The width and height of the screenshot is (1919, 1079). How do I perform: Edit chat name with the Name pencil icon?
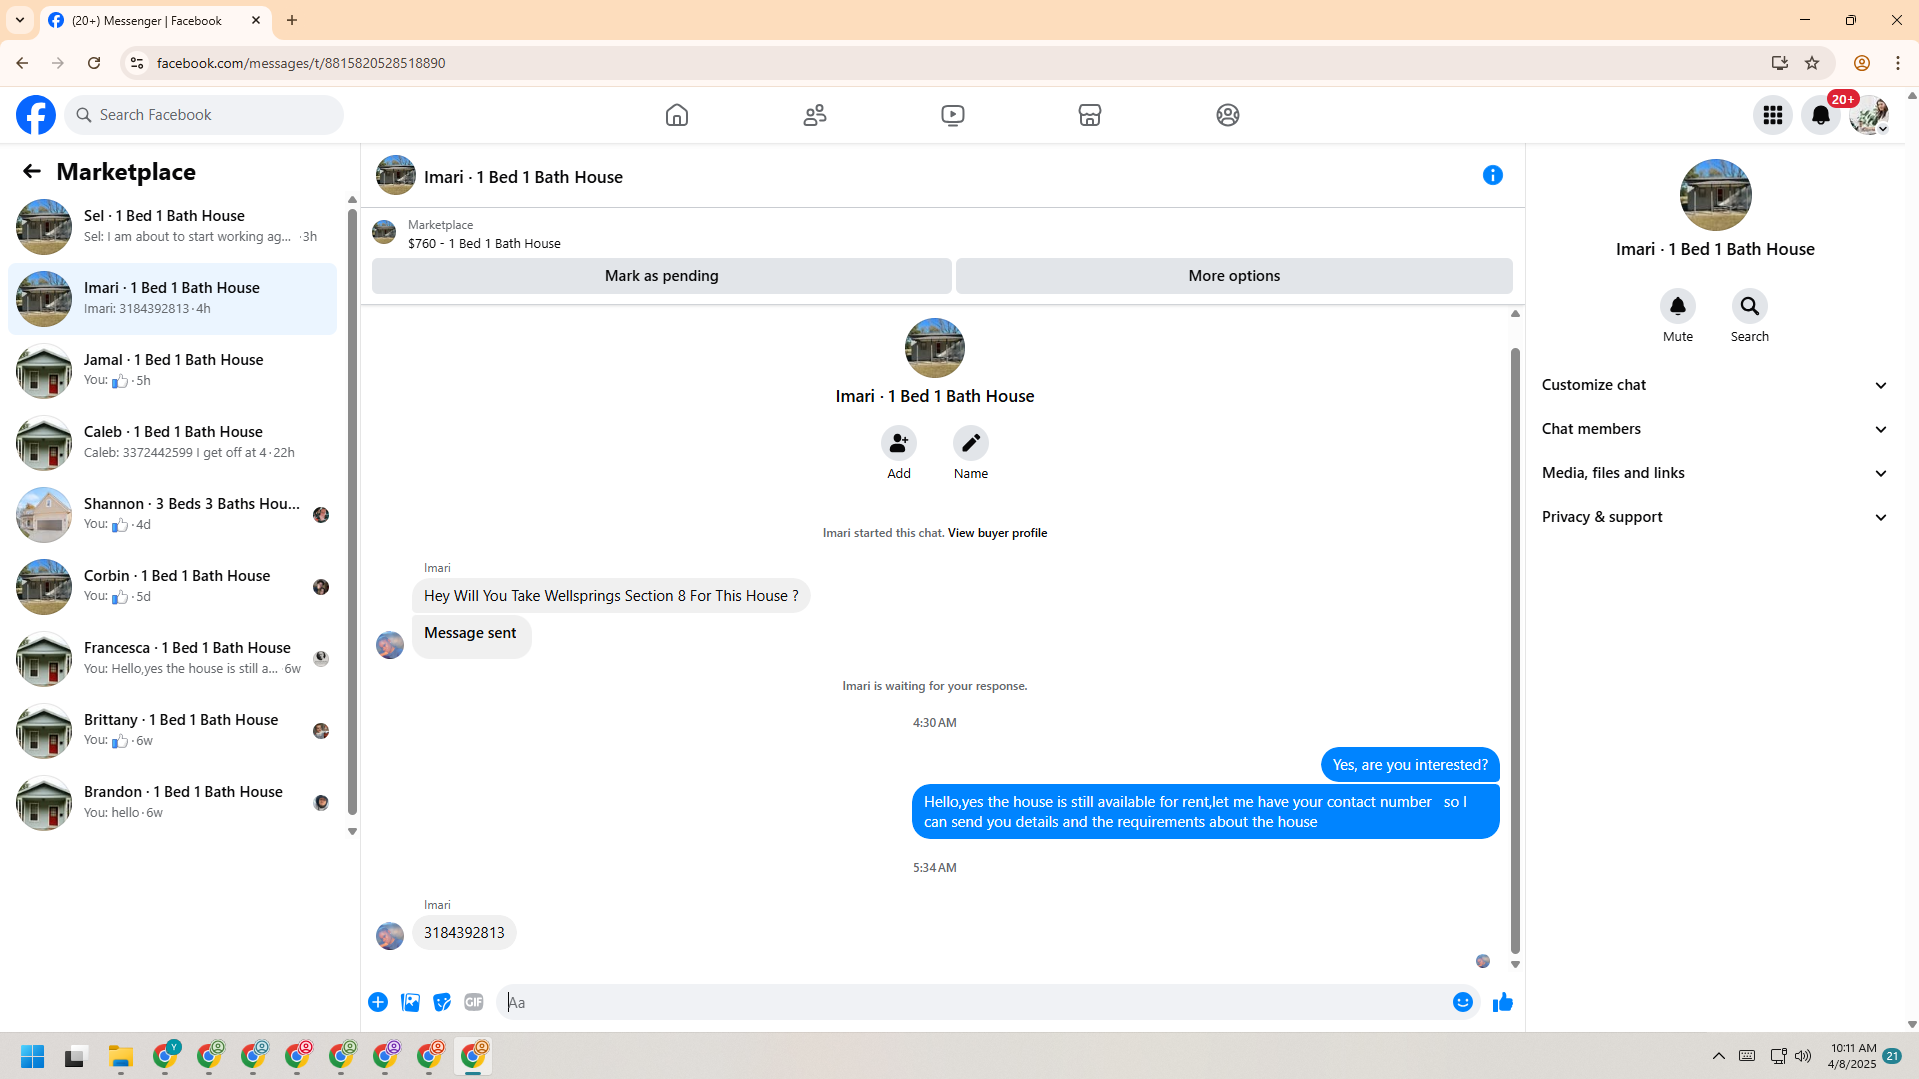tap(971, 443)
